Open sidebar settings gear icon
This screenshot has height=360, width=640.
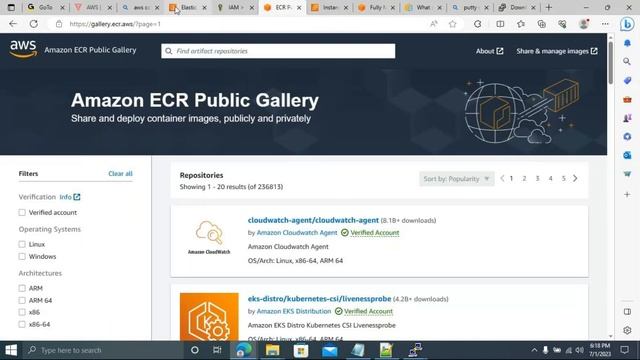(x=627, y=330)
